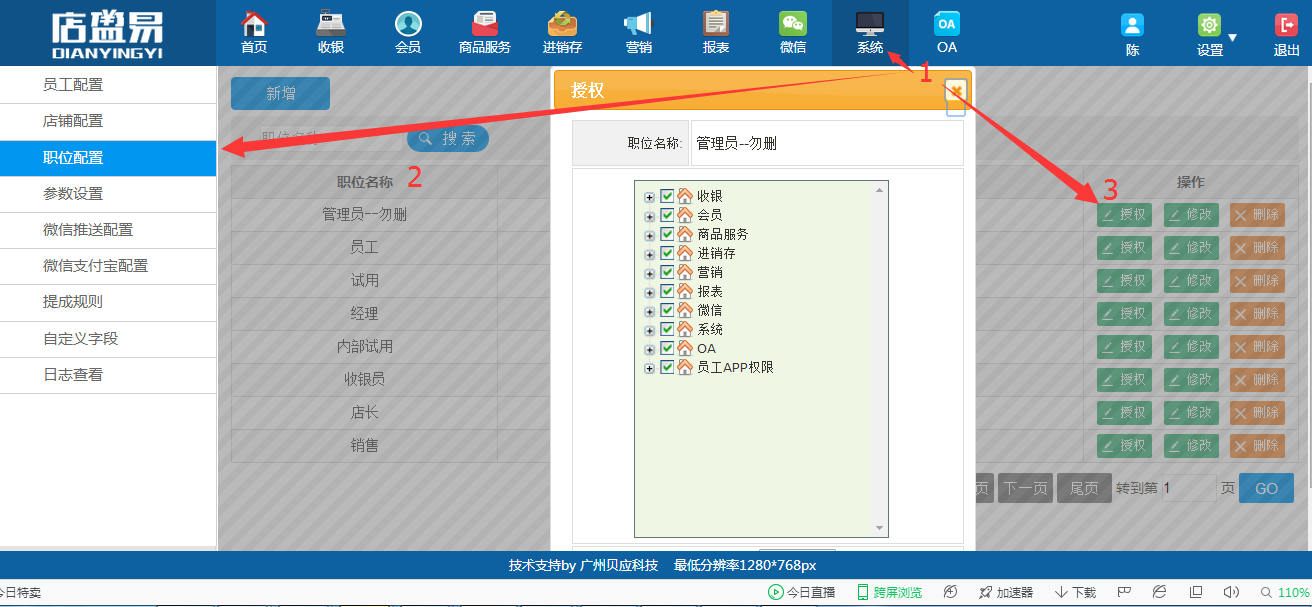1312x607 pixels.
Task: Uncheck the 微信 permission checkbox
Action: [667, 310]
